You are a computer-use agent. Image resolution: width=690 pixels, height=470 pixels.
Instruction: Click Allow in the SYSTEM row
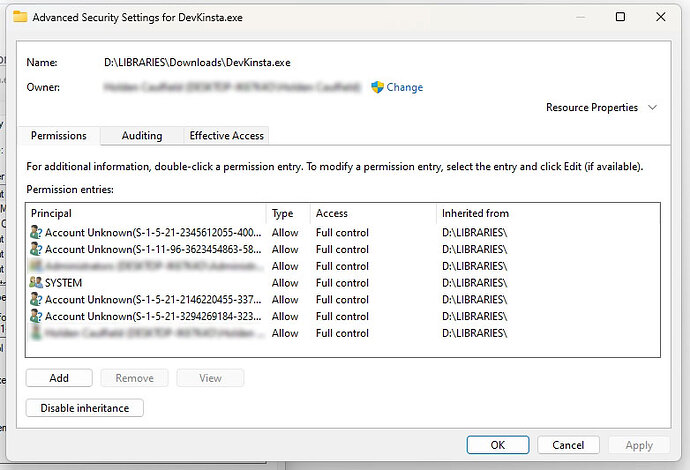[x=285, y=283]
